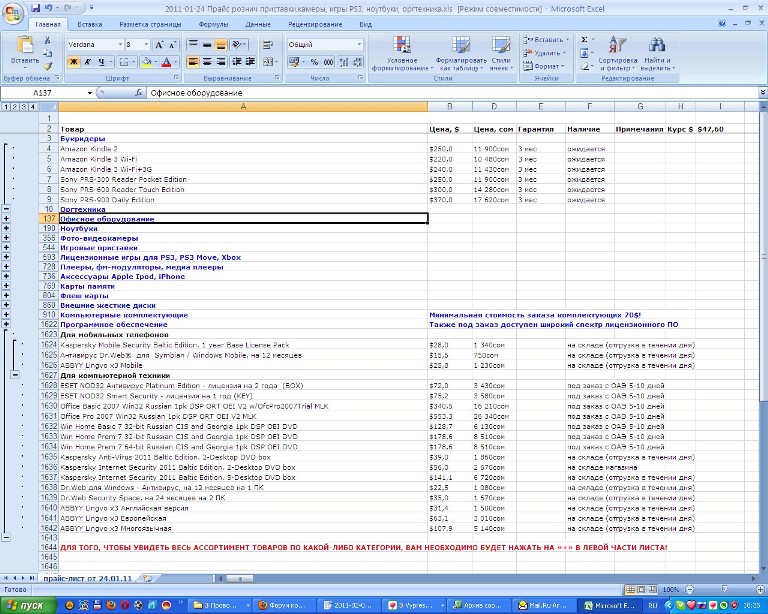768x614 pixels.
Task: Click Удалить in the Ячейки group
Action: click(544, 53)
